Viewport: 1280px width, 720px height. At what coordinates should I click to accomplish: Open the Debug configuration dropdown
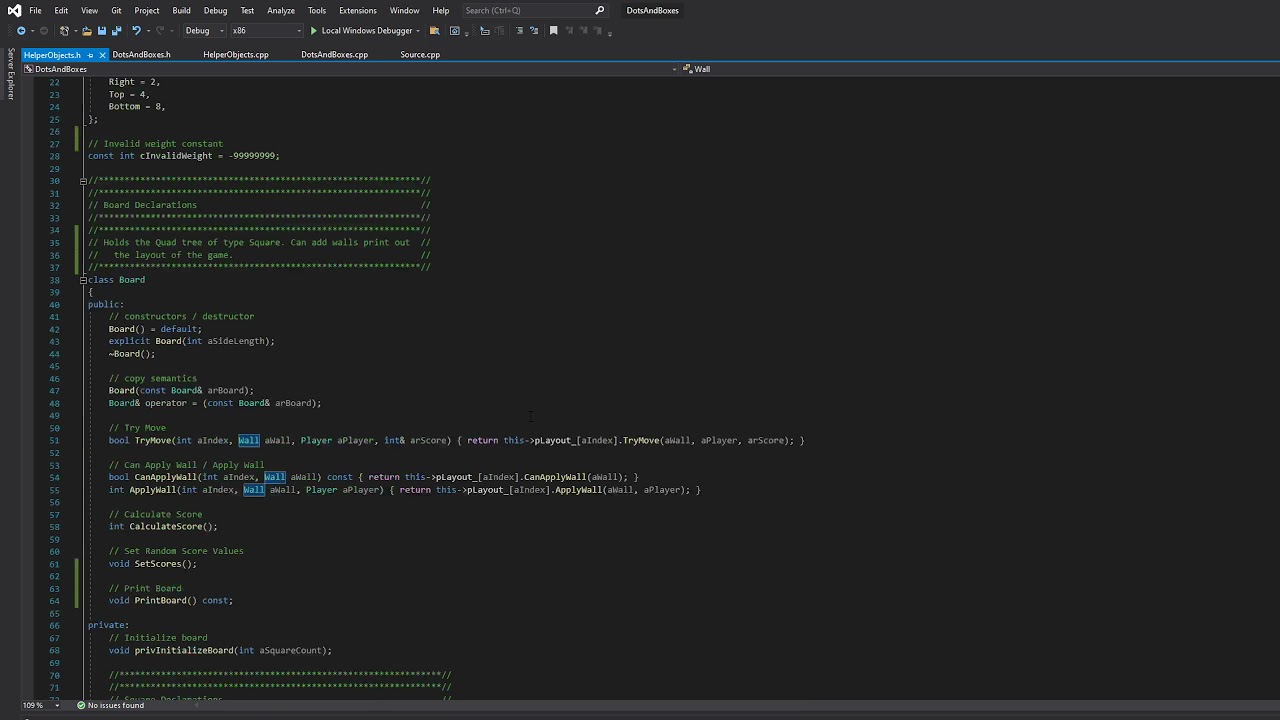coord(203,31)
